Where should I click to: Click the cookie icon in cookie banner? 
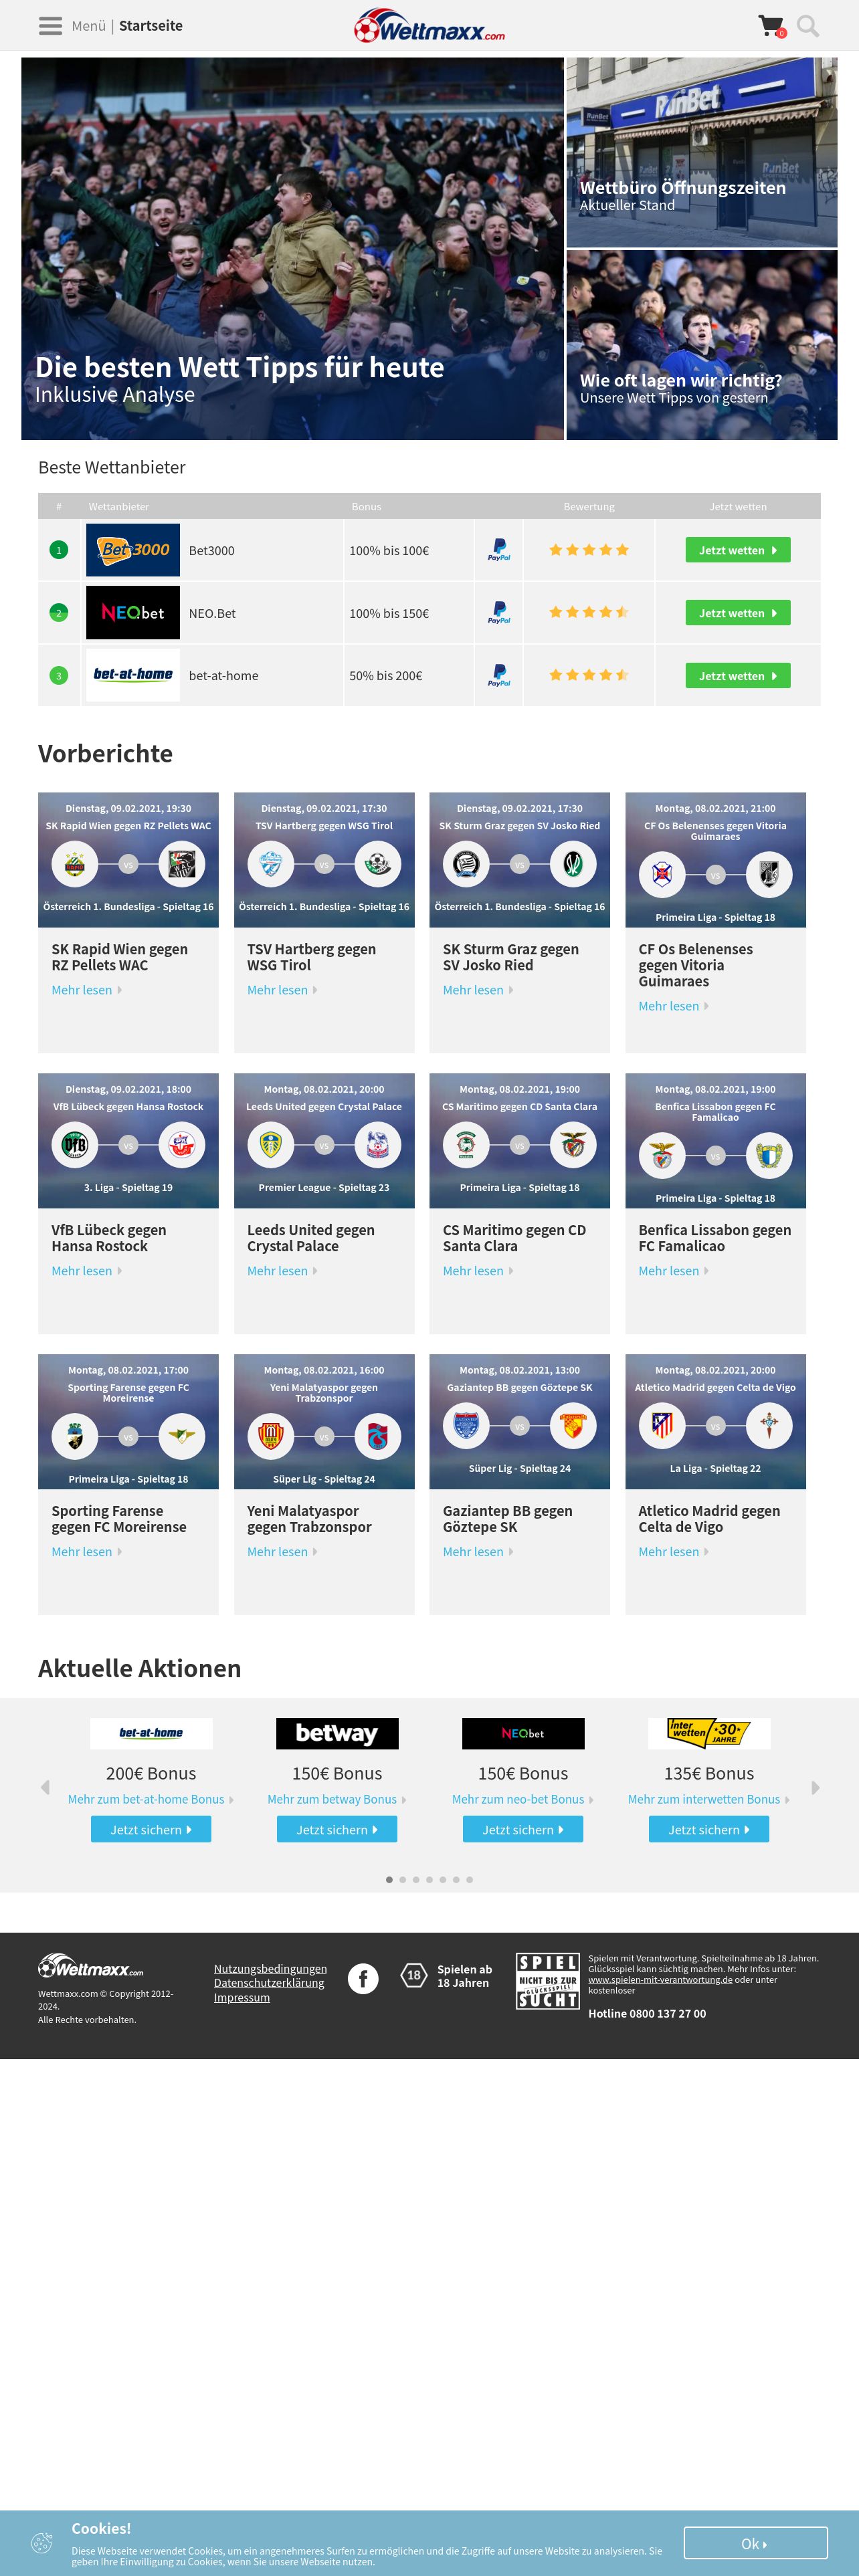tap(42, 2541)
